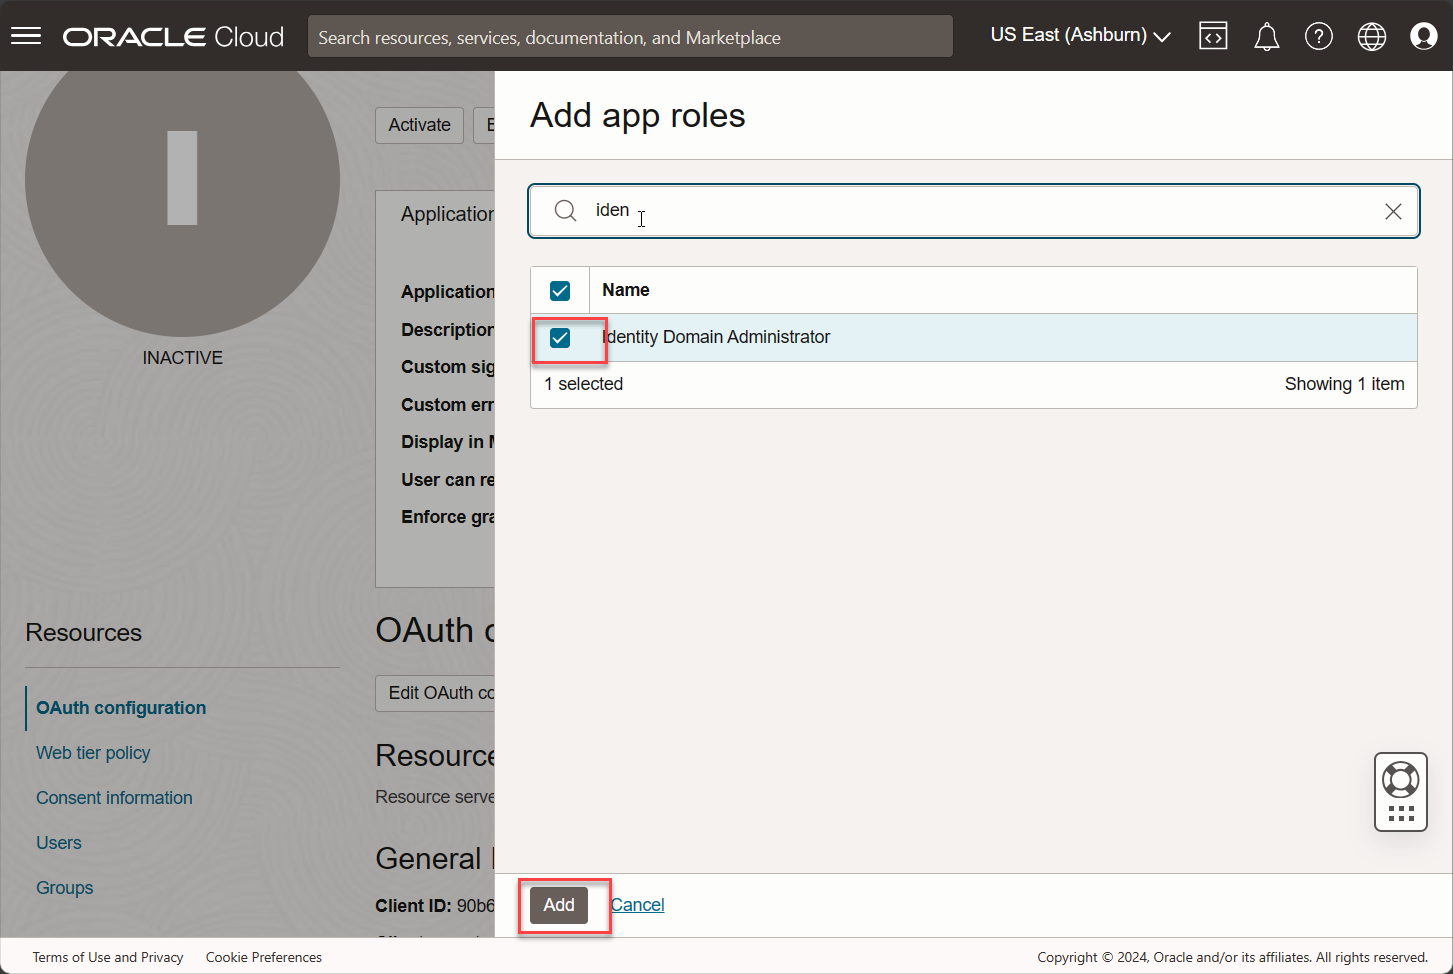Click the Cancel link

tap(637, 905)
